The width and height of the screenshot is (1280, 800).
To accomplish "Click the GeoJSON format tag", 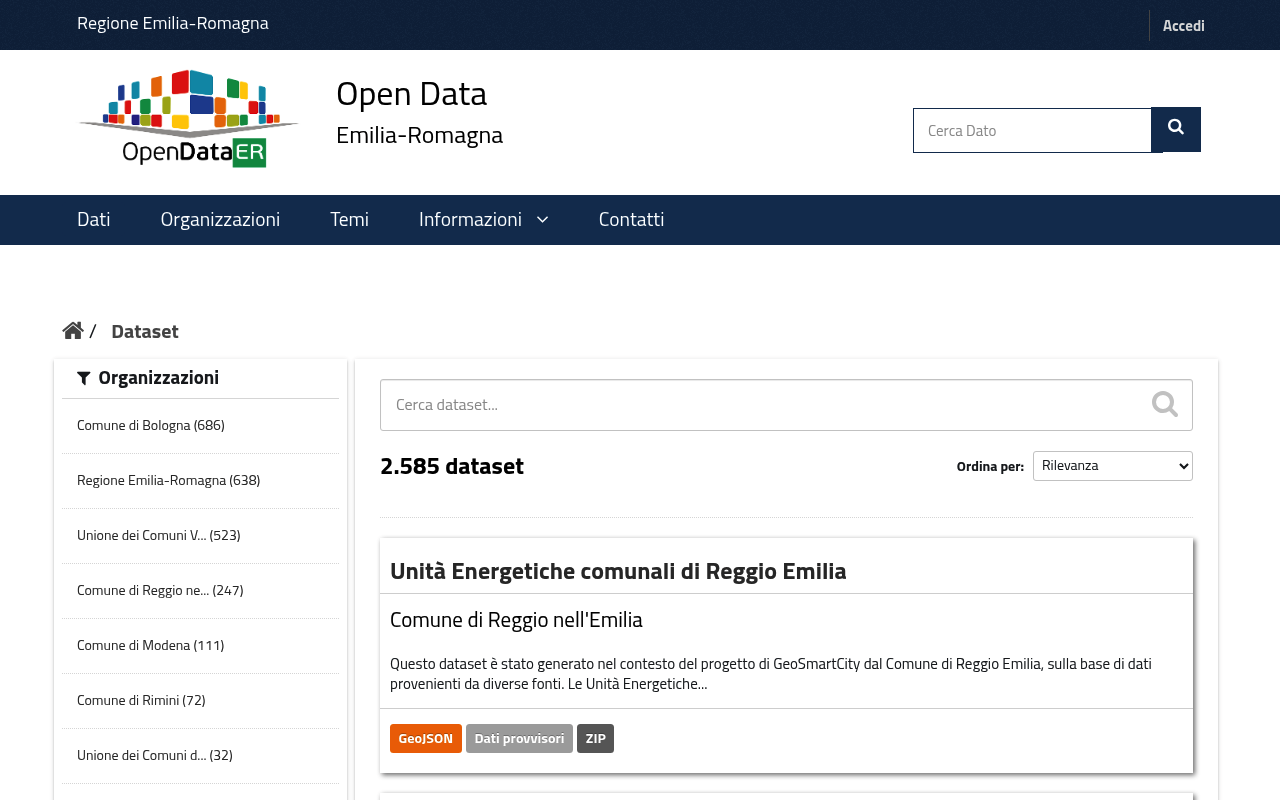I will click(x=426, y=738).
